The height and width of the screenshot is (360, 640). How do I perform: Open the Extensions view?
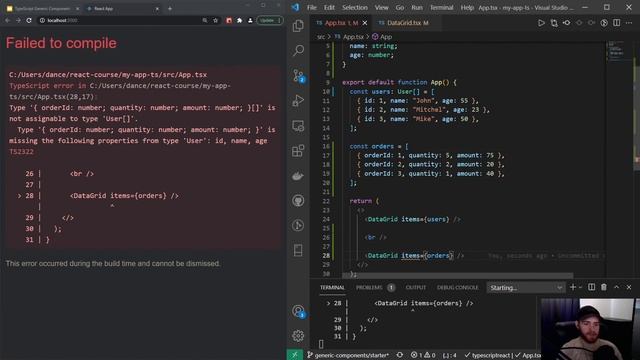pyautogui.click(x=298, y=151)
